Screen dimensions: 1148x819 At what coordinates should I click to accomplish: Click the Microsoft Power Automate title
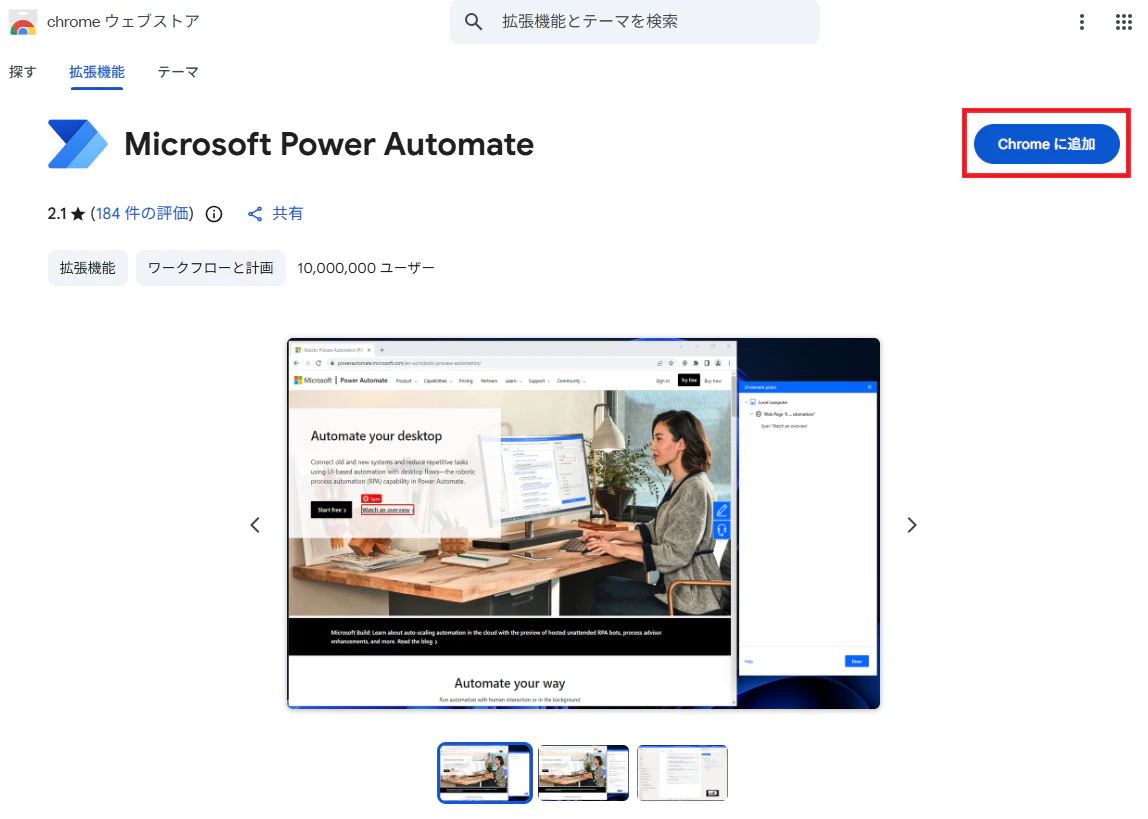coord(329,144)
